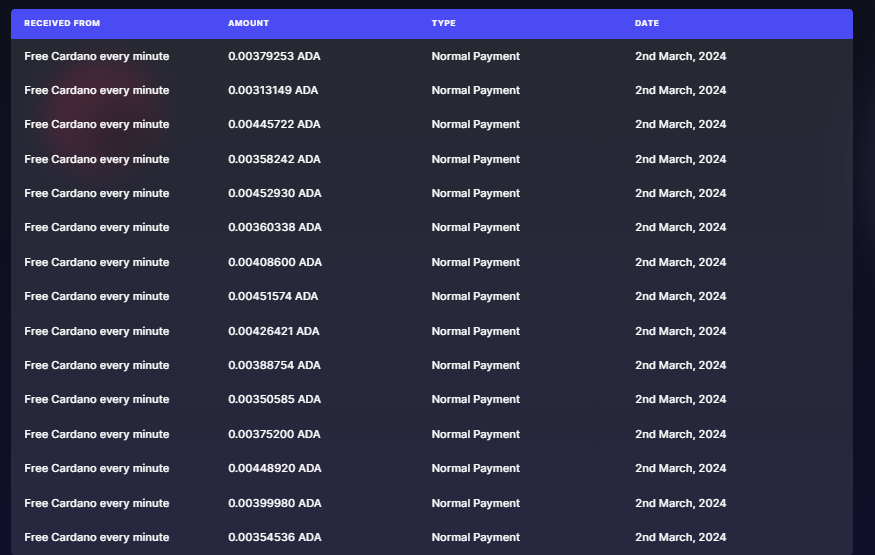Select the amount 0.00360338 ADA
The height and width of the screenshot is (555, 875).
tap(275, 228)
